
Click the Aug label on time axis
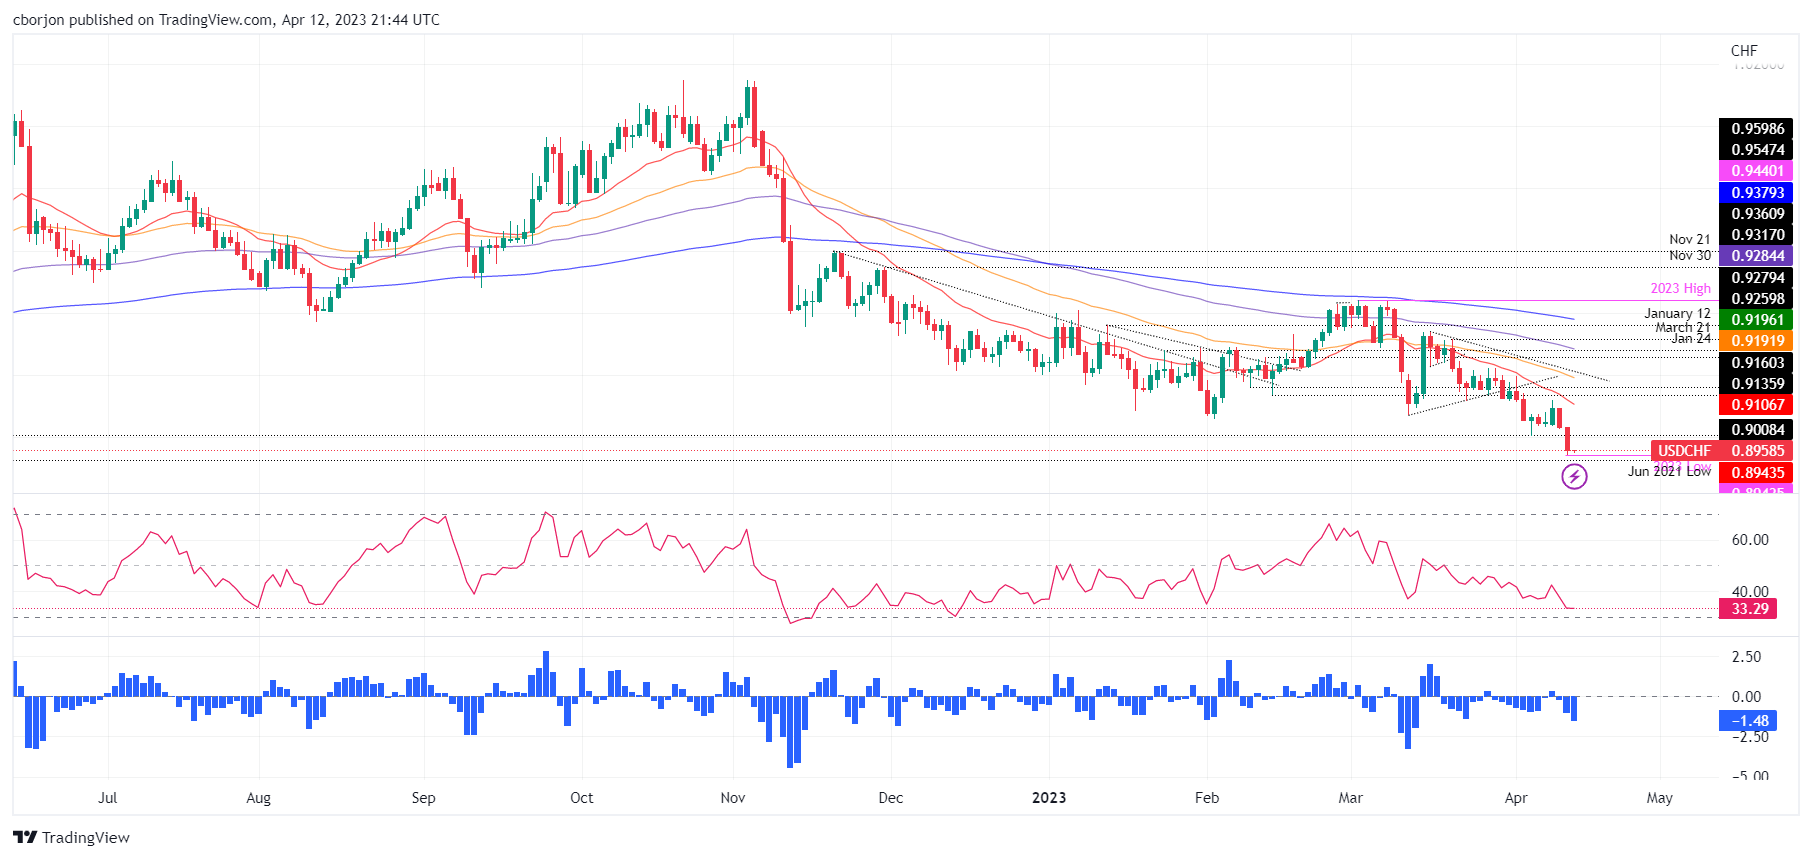point(258,798)
